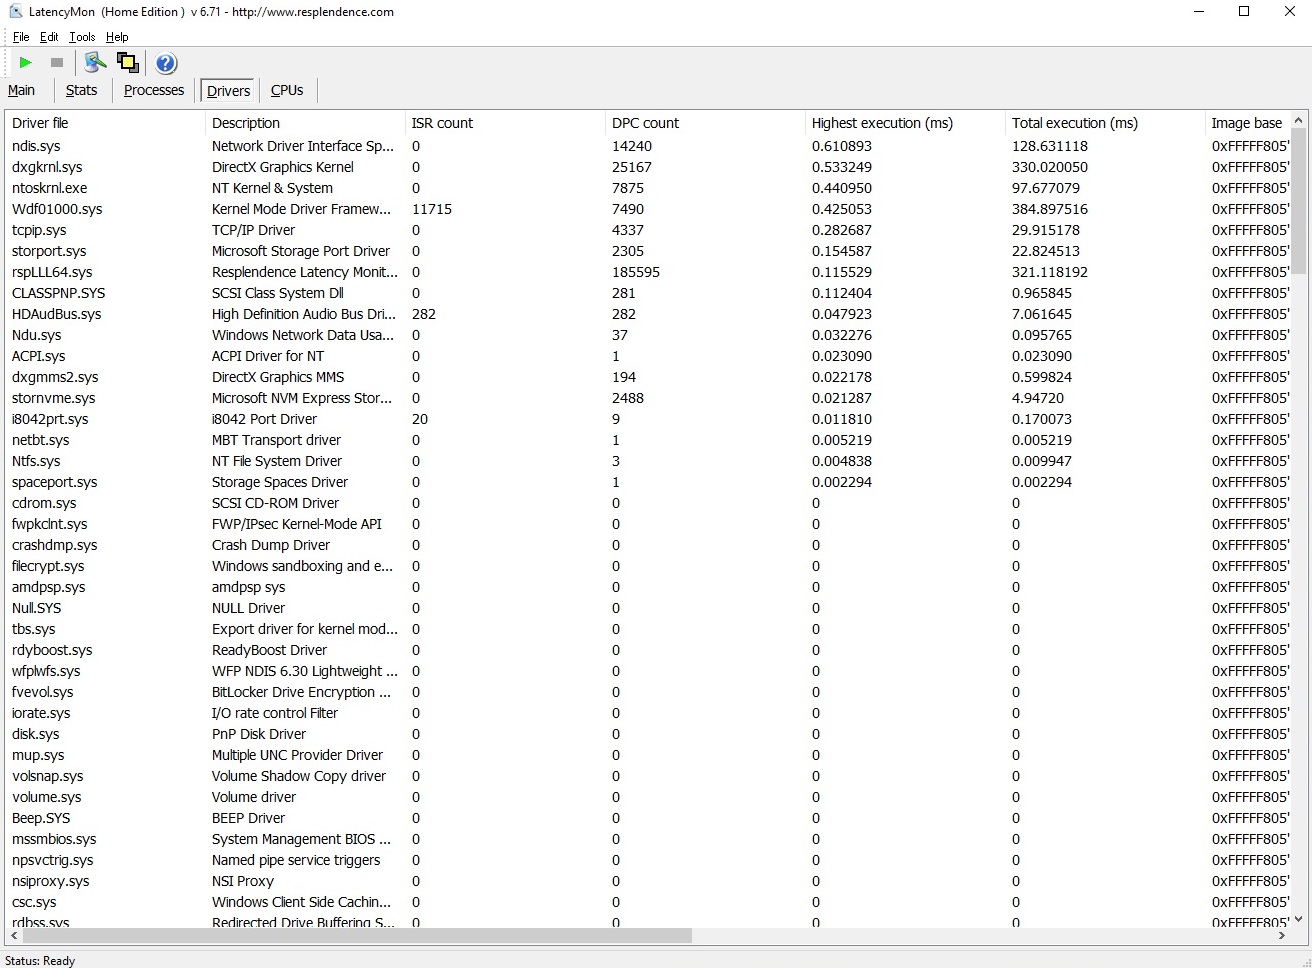This screenshot has width=1312, height=968.
Task: Click the scroll-left arrow at the list bottom
Action: point(13,936)
